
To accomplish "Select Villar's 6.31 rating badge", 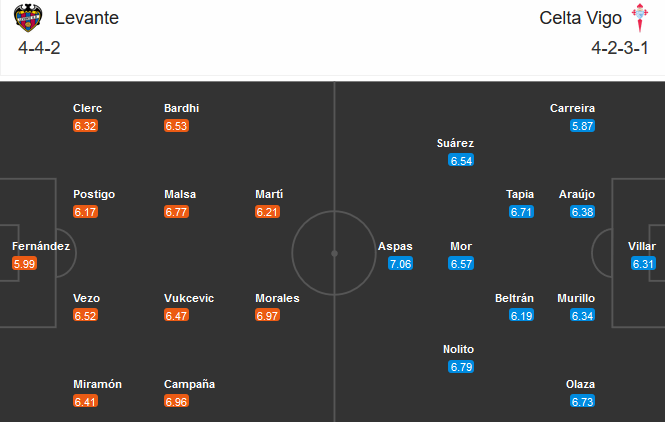I will pyautogui.click(x=643, y=264).
